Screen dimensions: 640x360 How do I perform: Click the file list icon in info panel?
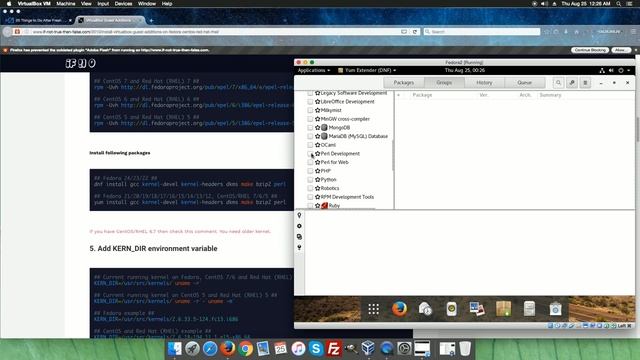point(299,237)
